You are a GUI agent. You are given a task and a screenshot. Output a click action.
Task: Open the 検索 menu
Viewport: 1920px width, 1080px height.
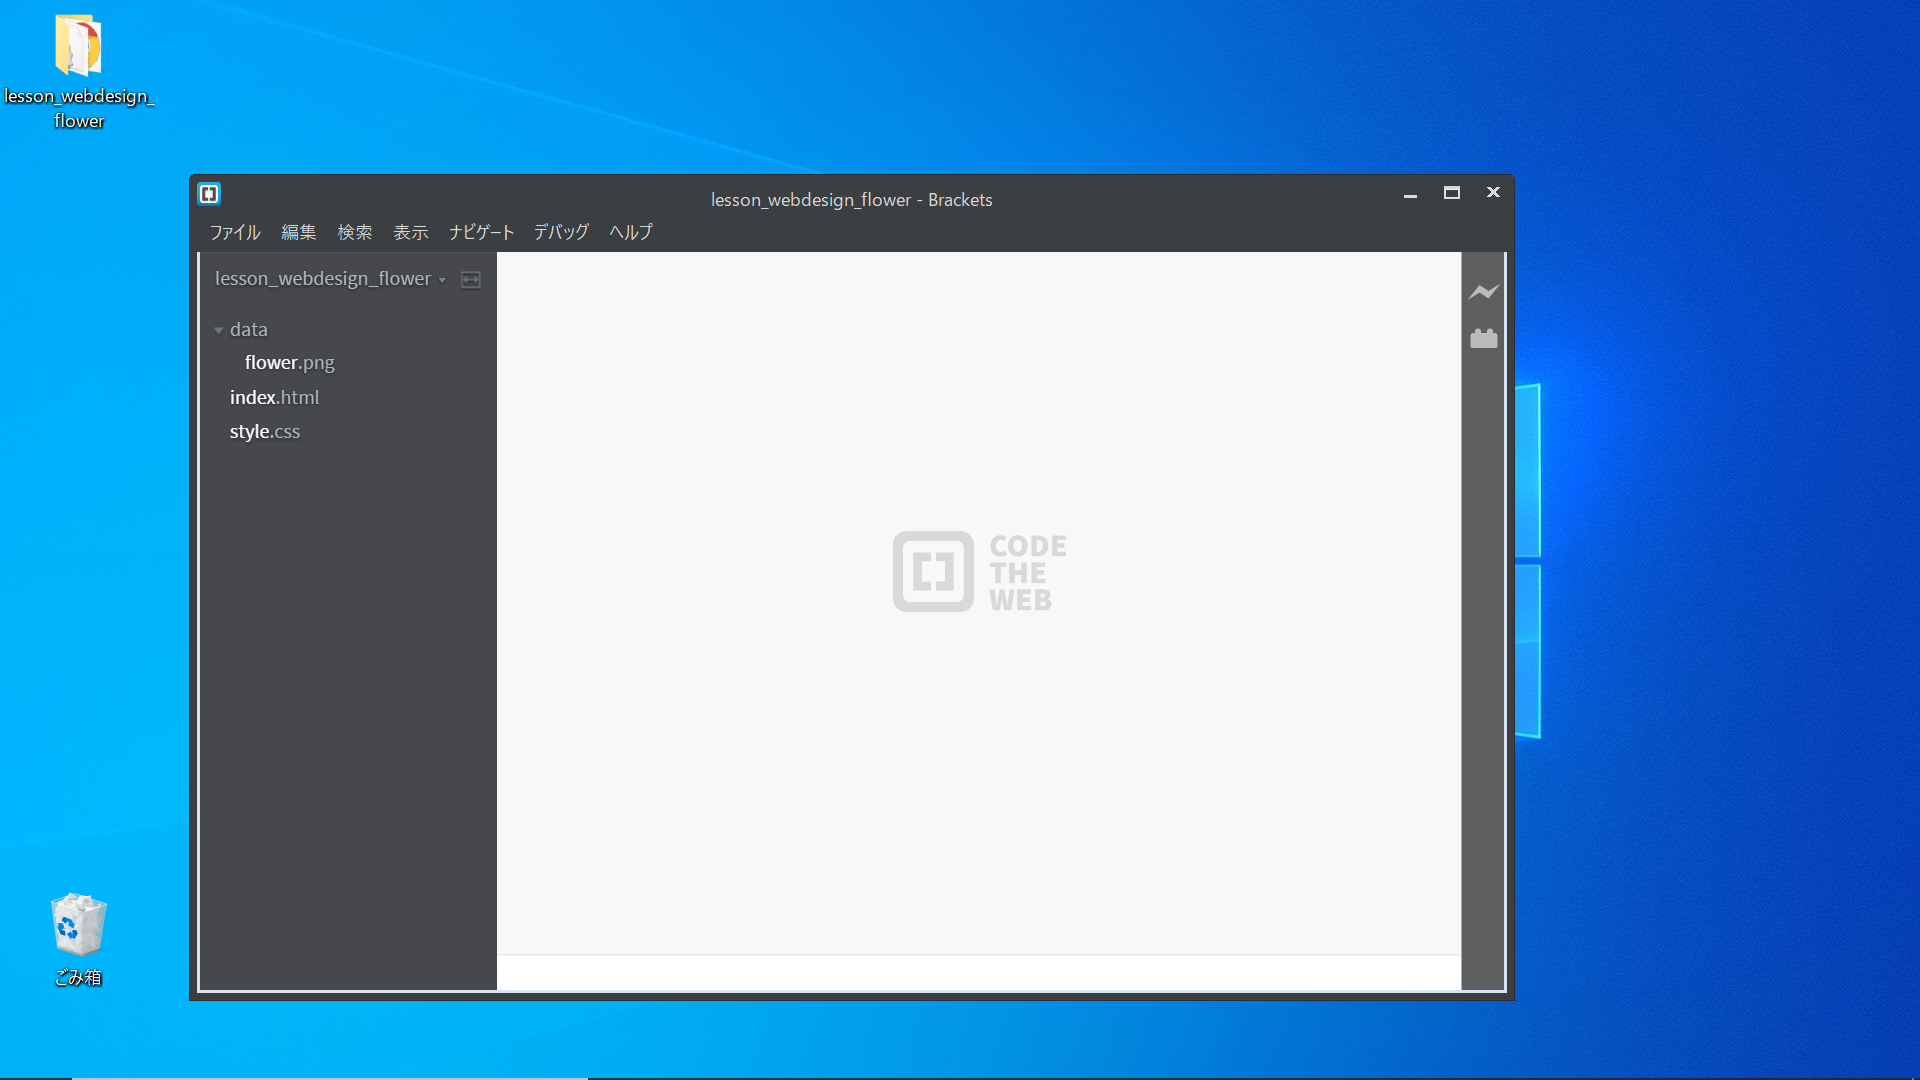355,232
